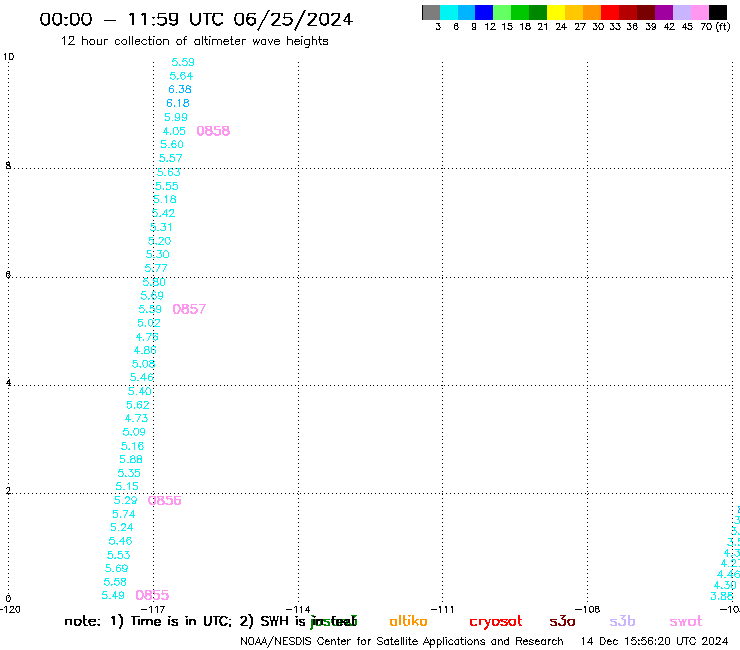
Task: Click the '0856' time marker
Action: [165, 500]
